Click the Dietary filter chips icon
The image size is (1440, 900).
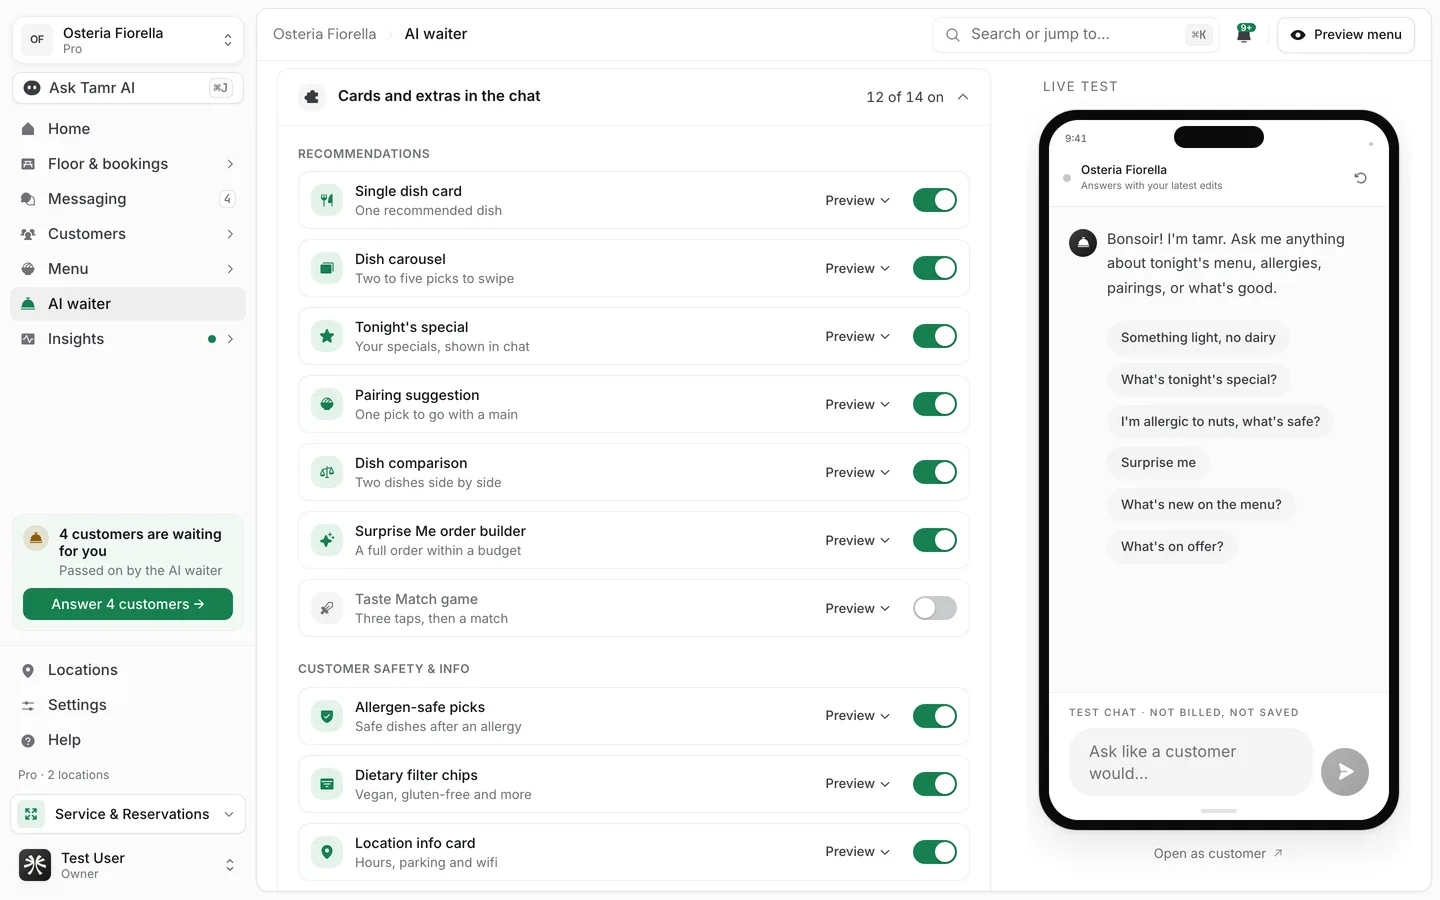(x=327, y=784)
